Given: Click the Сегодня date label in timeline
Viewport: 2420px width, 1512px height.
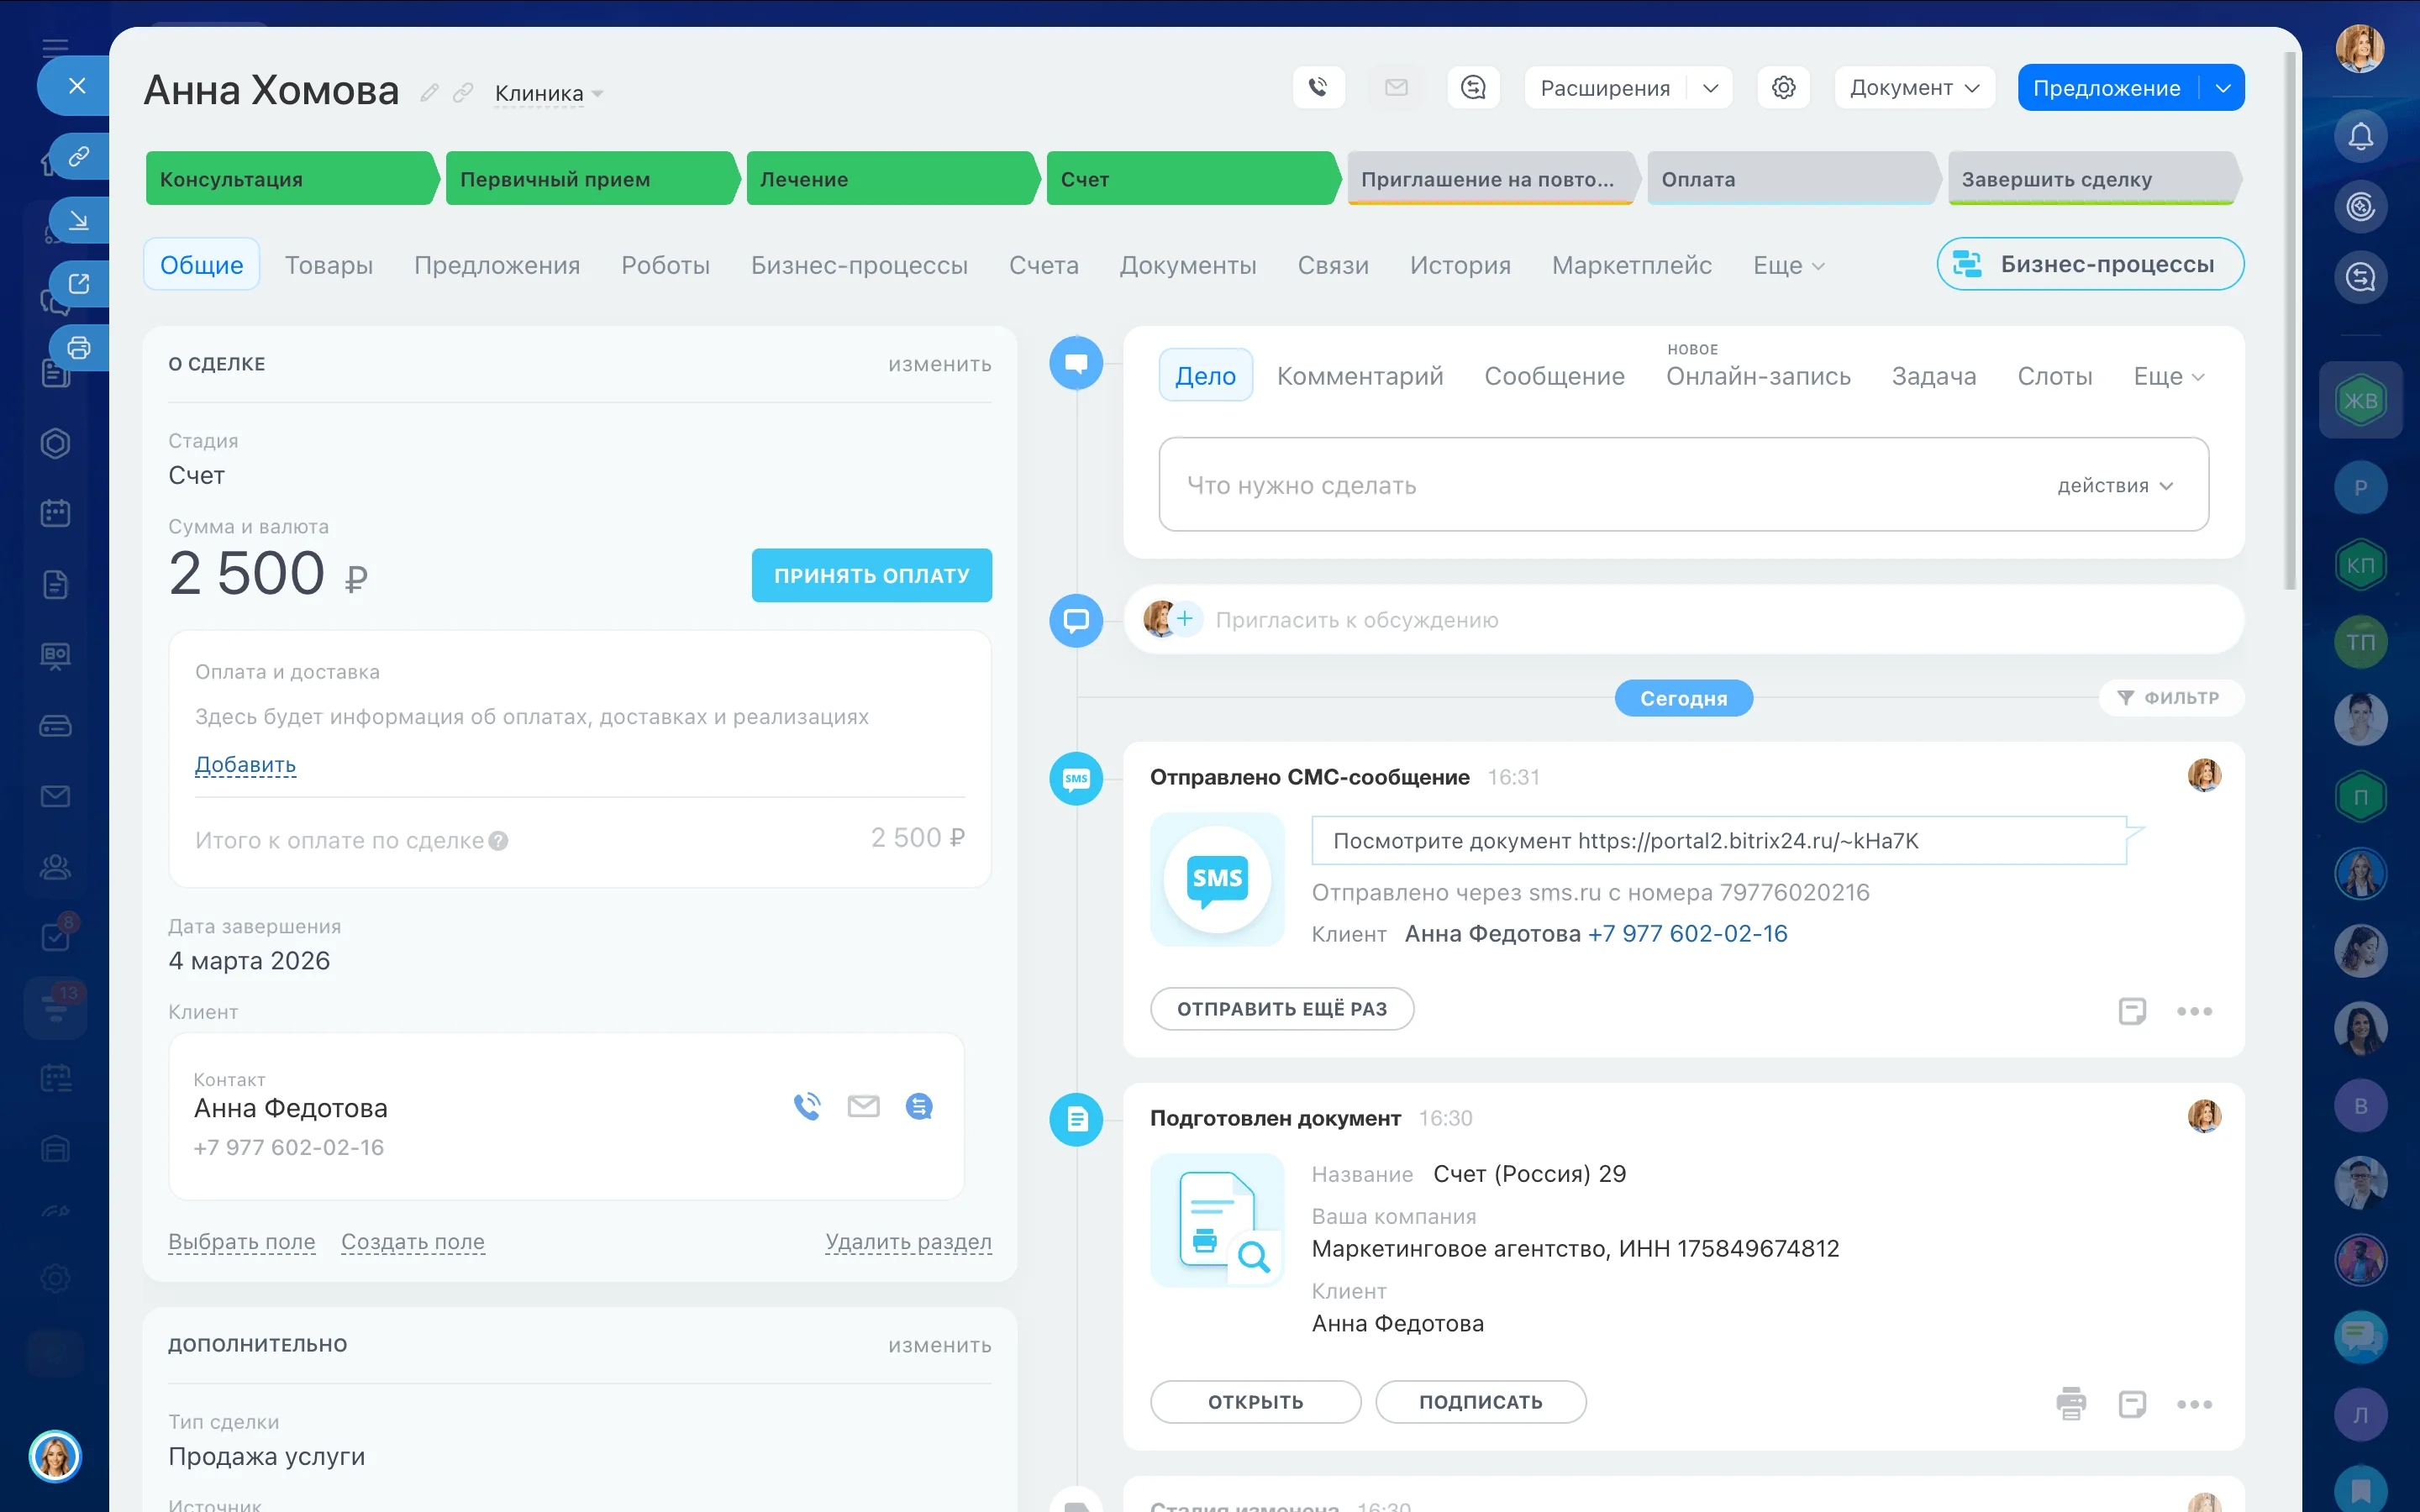Looking at the screenshot, I should (x=1683, y=698).
